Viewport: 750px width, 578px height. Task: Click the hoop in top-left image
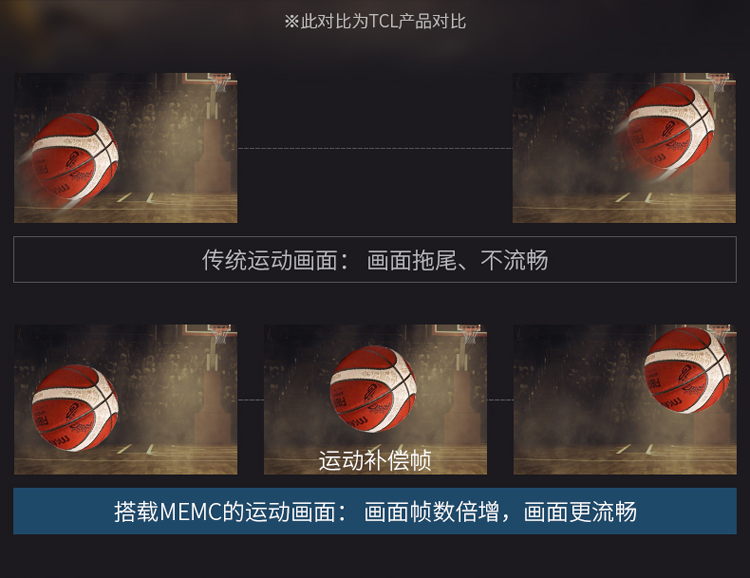click(221, 82)
